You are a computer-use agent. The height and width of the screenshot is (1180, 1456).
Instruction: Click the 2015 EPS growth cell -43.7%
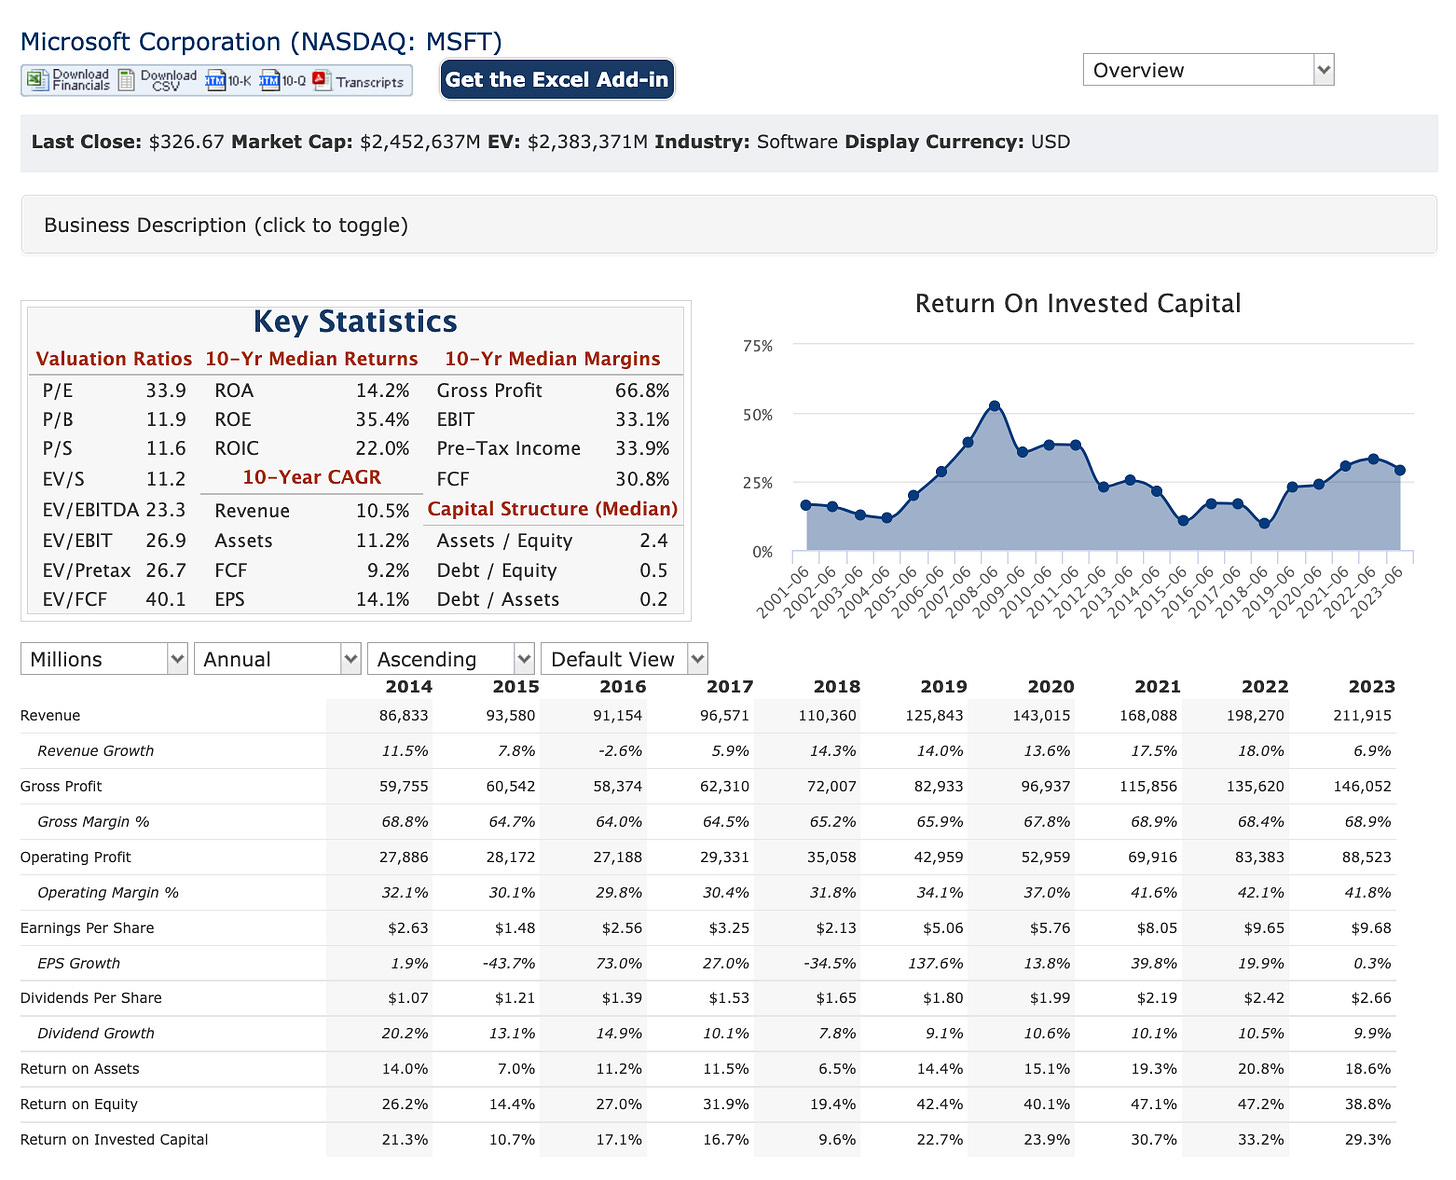click(509, 964)
